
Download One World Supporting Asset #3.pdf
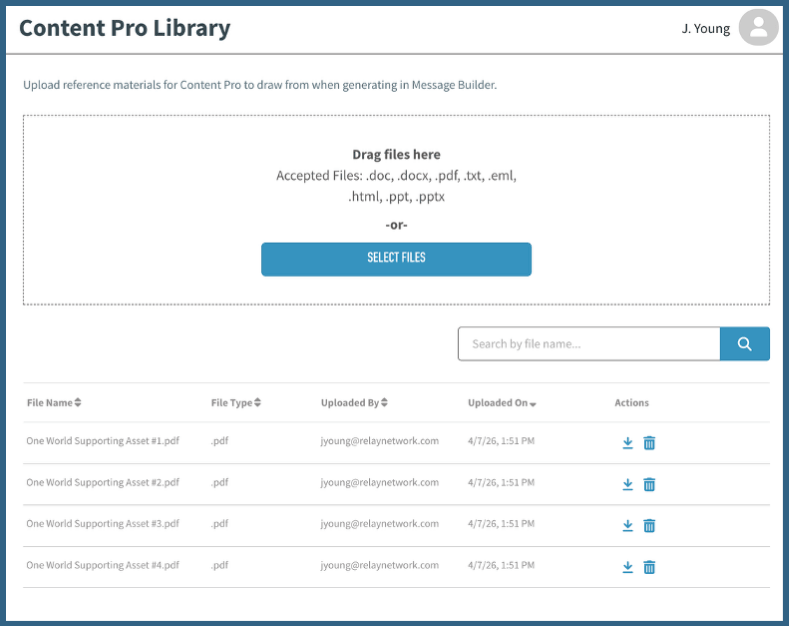pos(628,526)
